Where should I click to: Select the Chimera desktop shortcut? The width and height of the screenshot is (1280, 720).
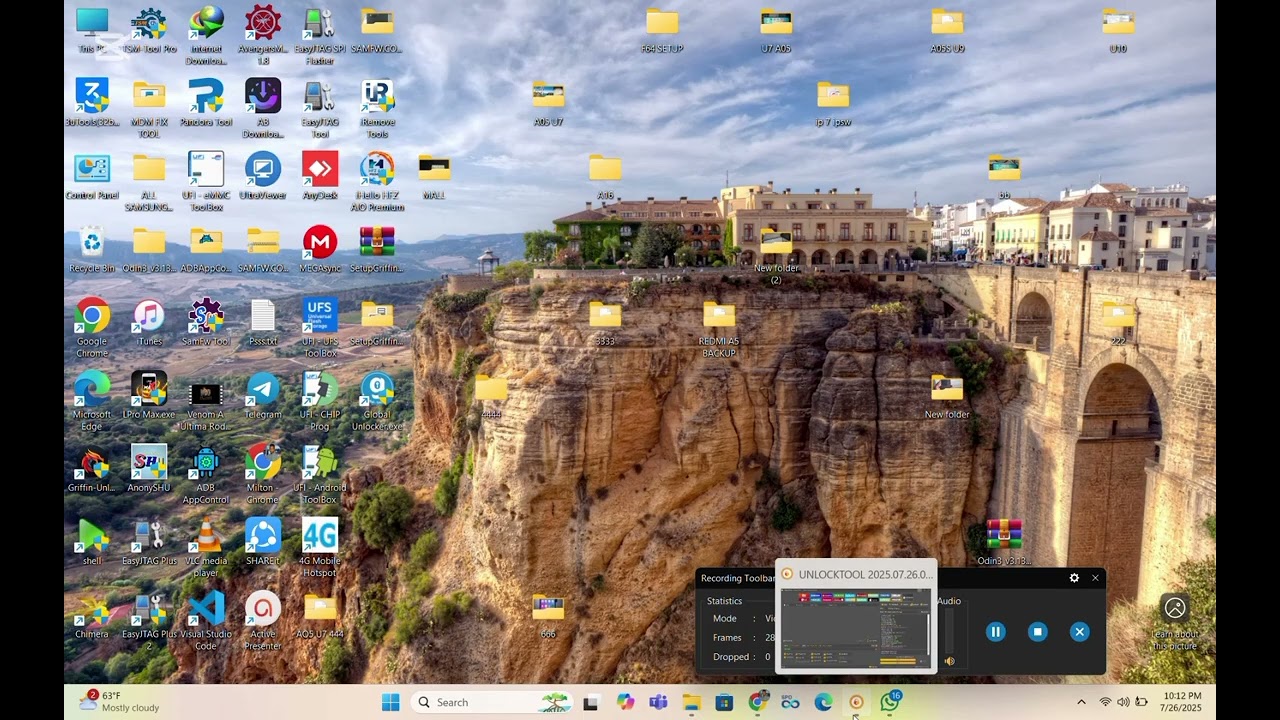[x=92, y=615]
